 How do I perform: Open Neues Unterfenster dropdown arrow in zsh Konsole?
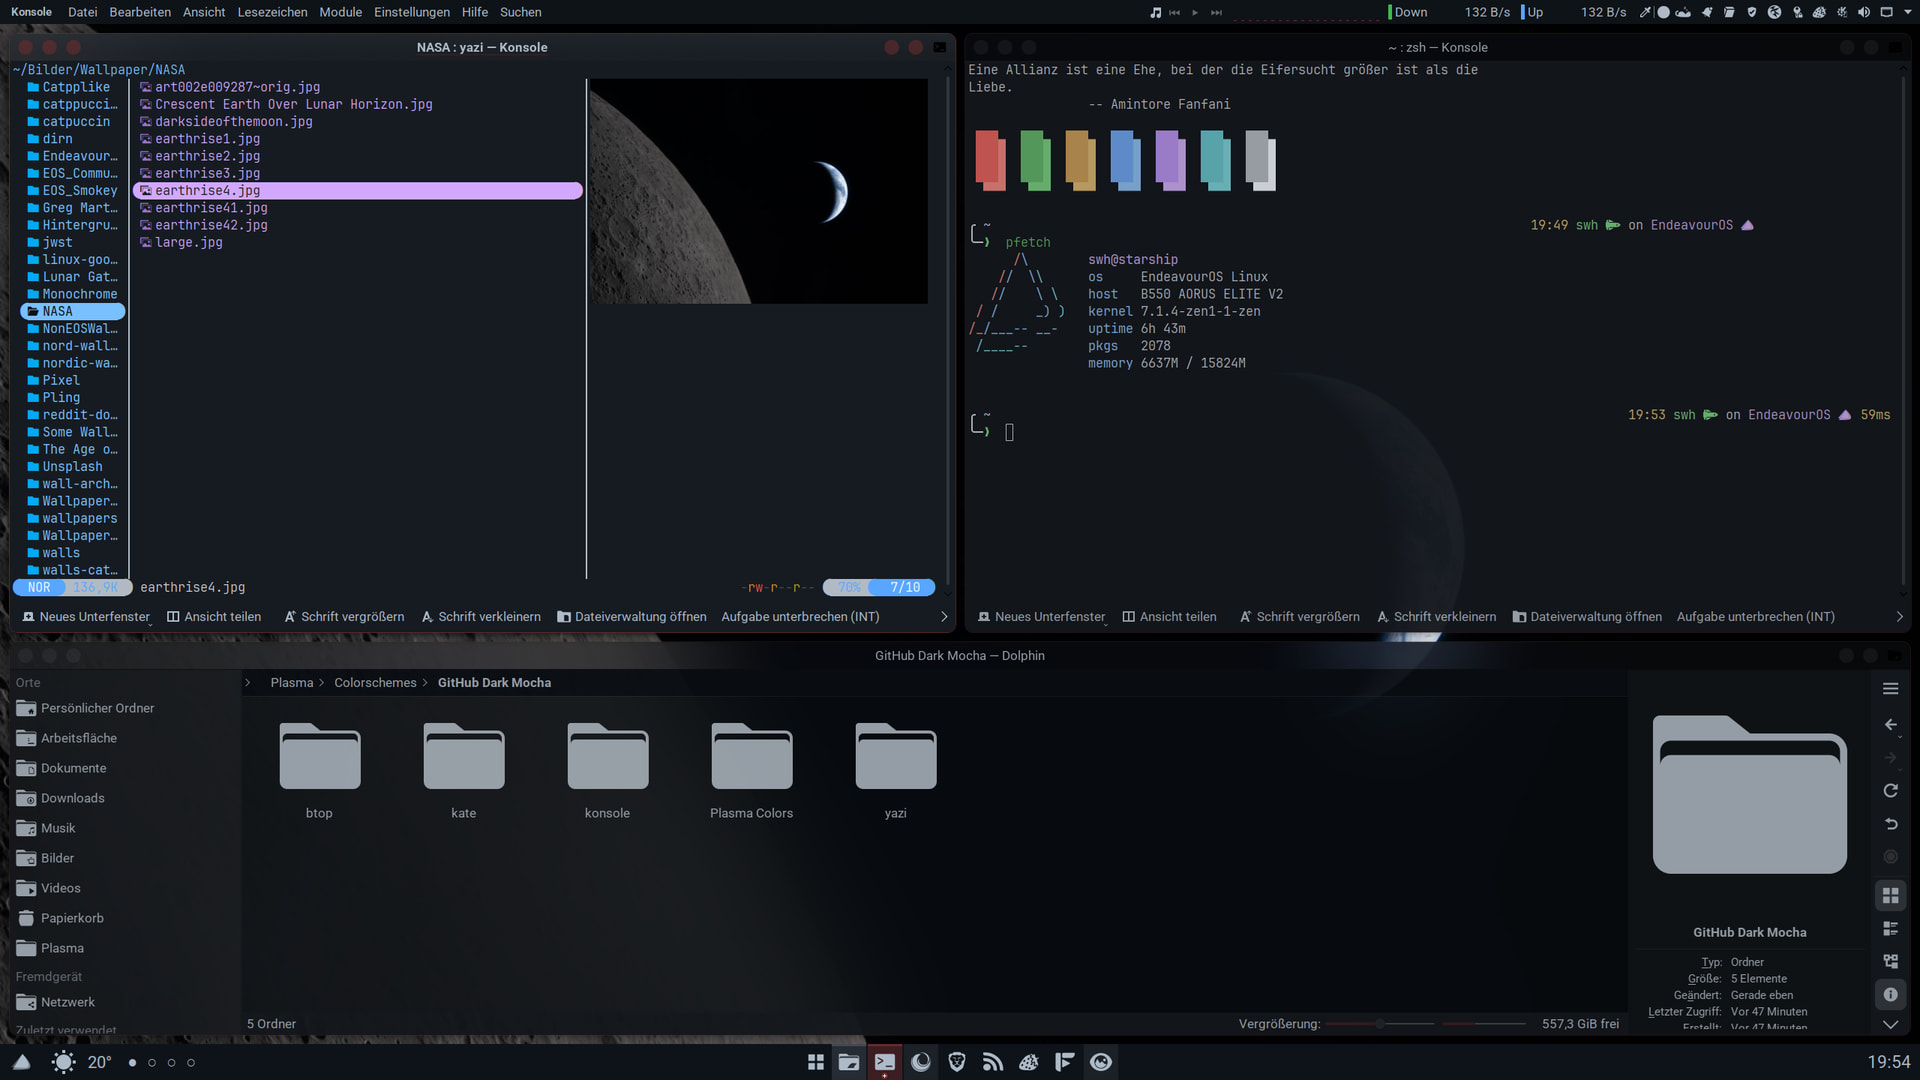point(1106,624)
